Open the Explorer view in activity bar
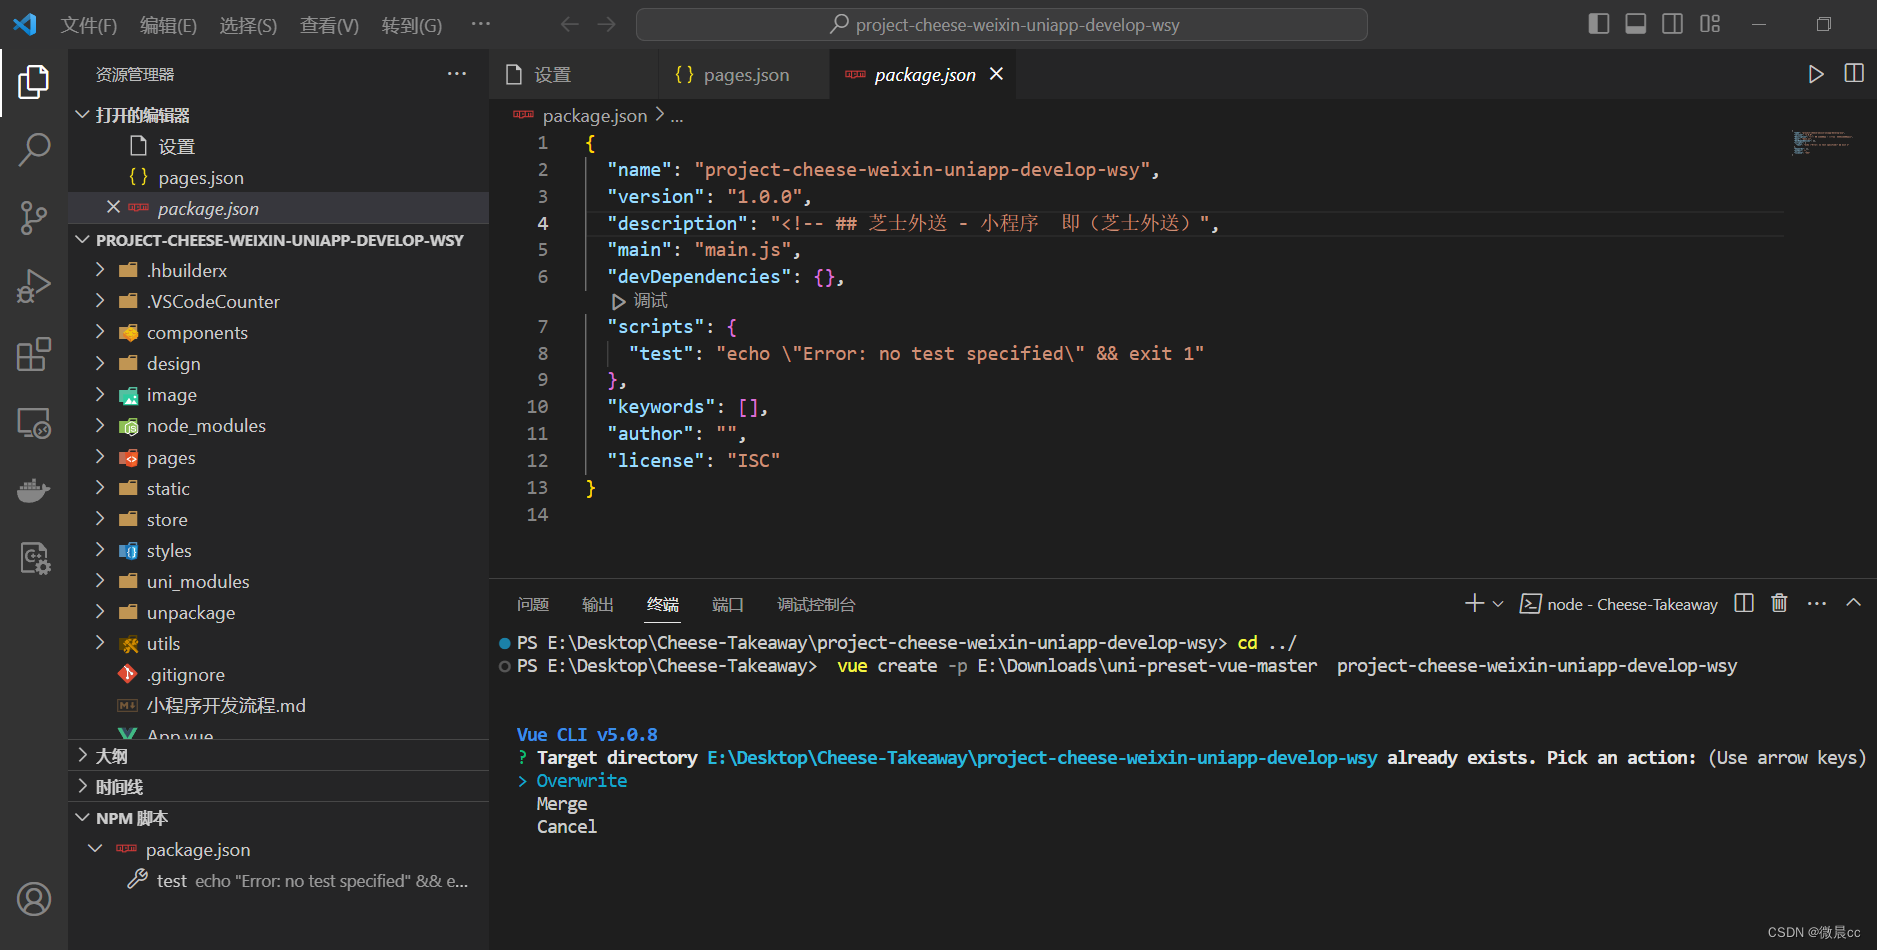The width and height of the screenshot is (1877, 950). click(34, 82)
